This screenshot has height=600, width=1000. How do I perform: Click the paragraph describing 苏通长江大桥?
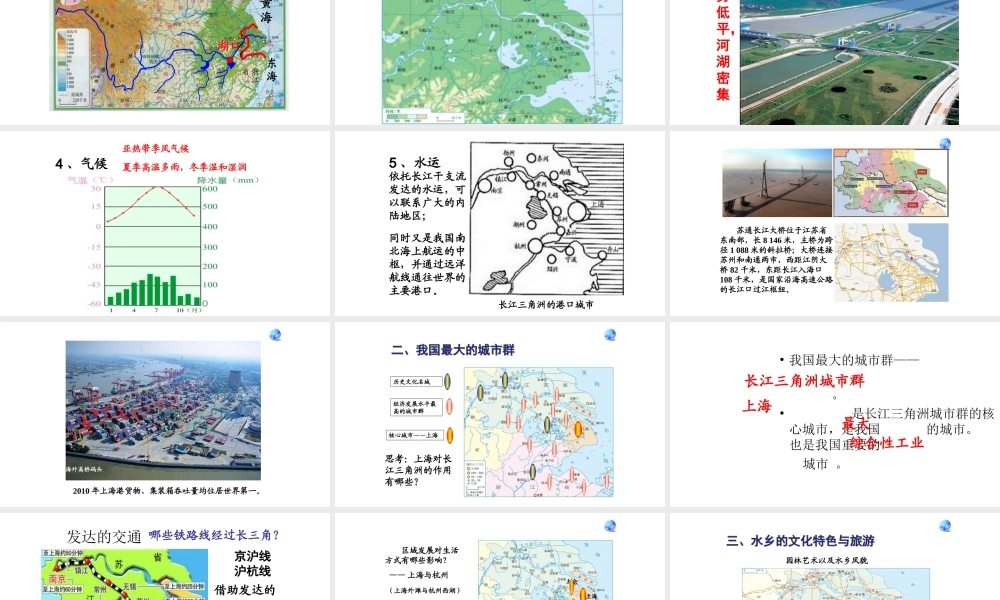776,260
